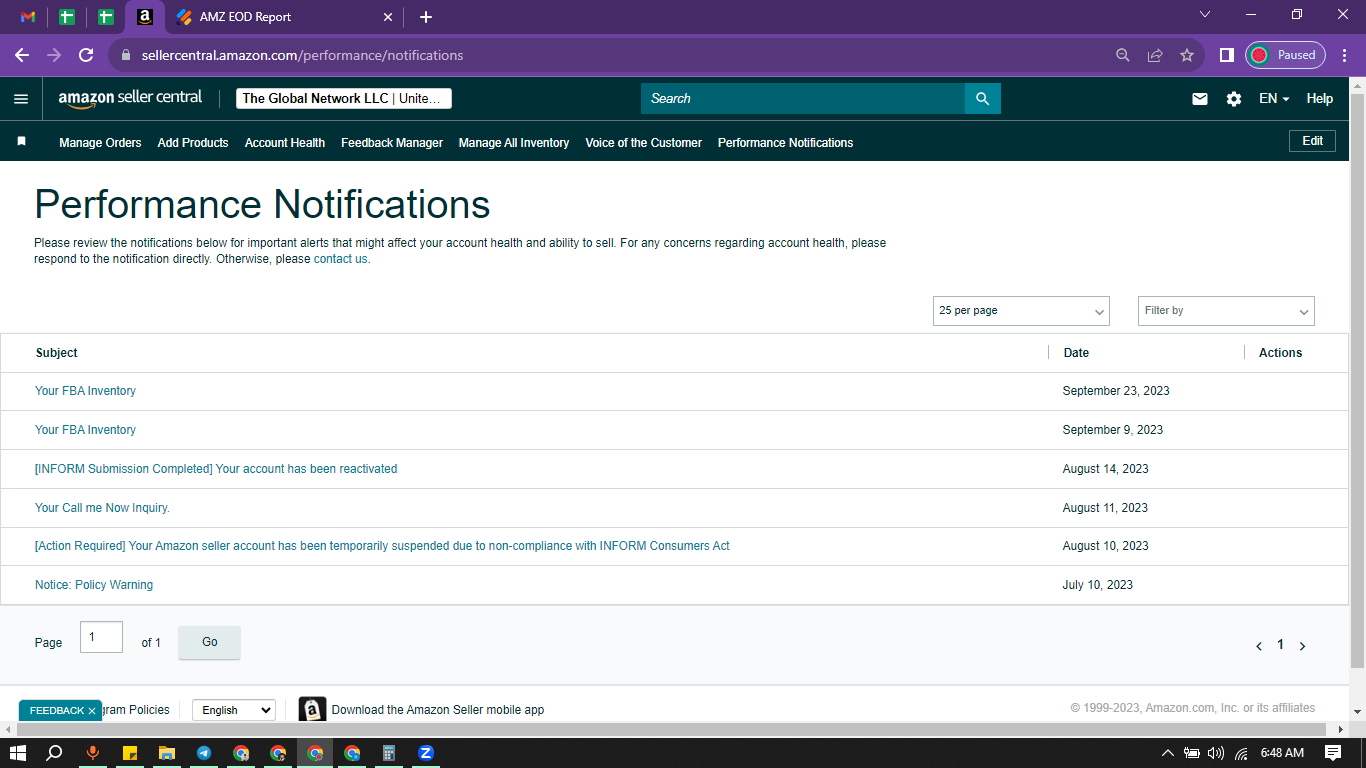Open the English language selector in the footer
This screenshot has height=768, width=1366.
click(234, 710)
